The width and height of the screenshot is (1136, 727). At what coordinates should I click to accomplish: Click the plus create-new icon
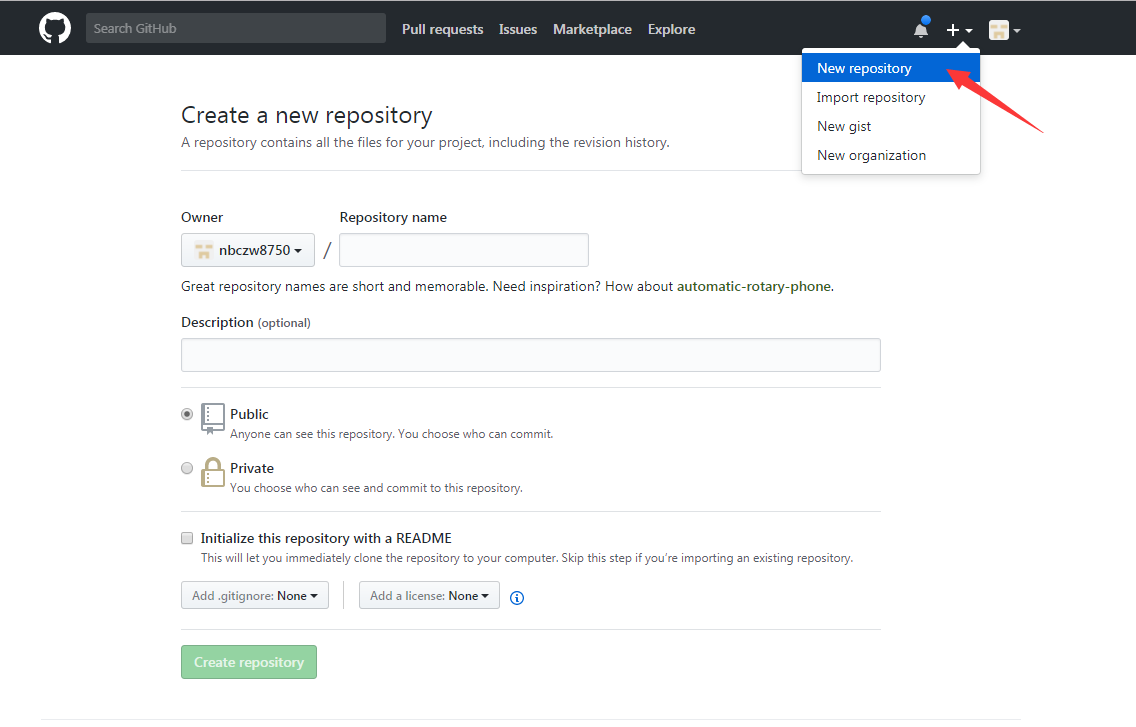(x=959, y=30)
